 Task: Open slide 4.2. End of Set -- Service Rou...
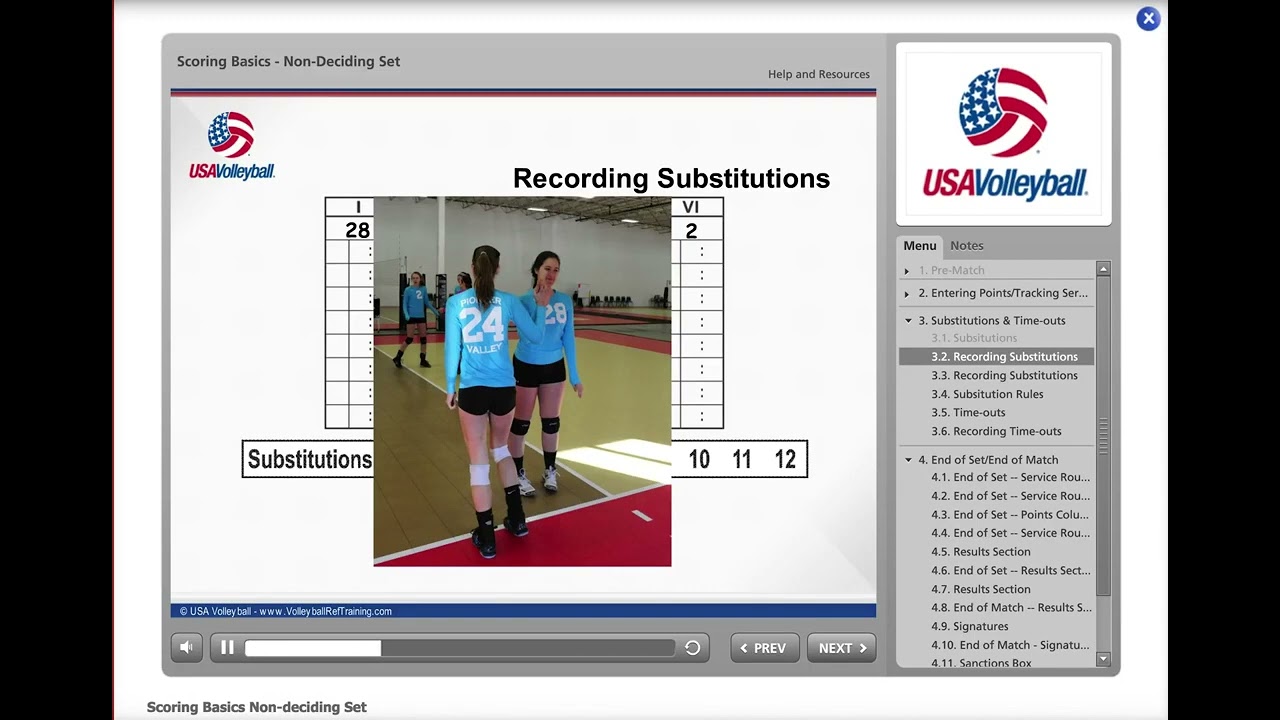pos(1010,496)
